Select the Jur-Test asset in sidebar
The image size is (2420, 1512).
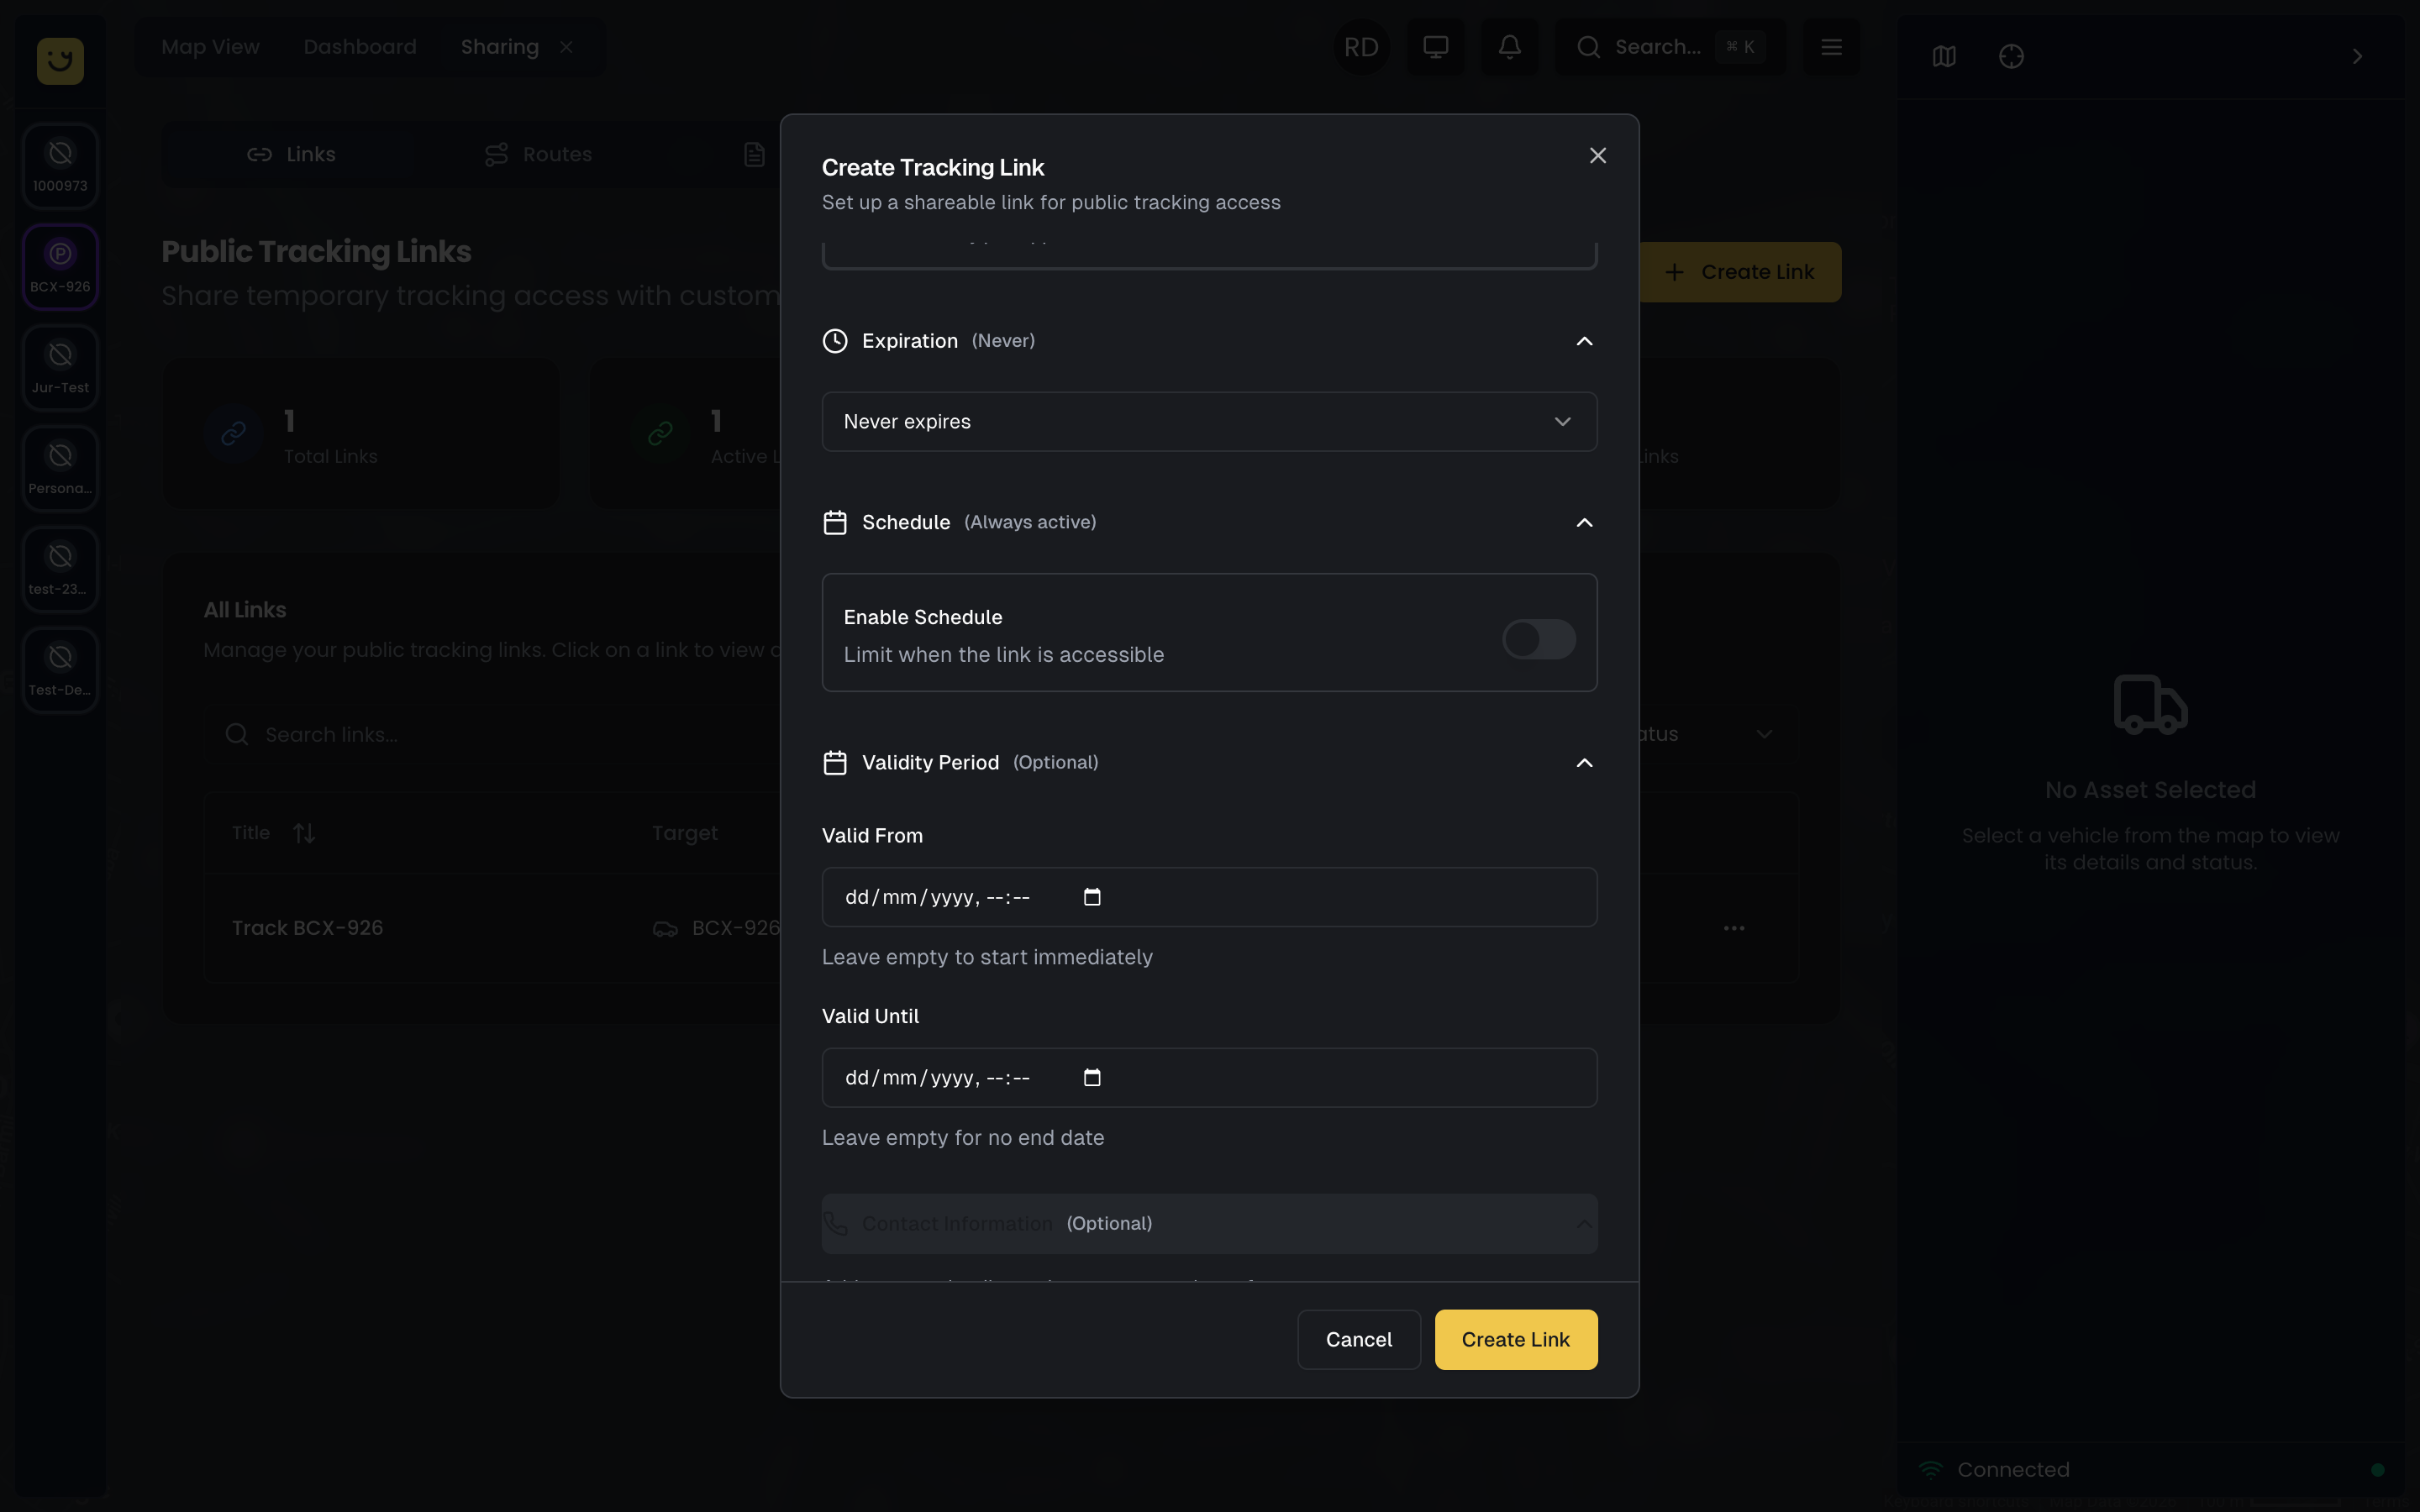click(60, 368)
